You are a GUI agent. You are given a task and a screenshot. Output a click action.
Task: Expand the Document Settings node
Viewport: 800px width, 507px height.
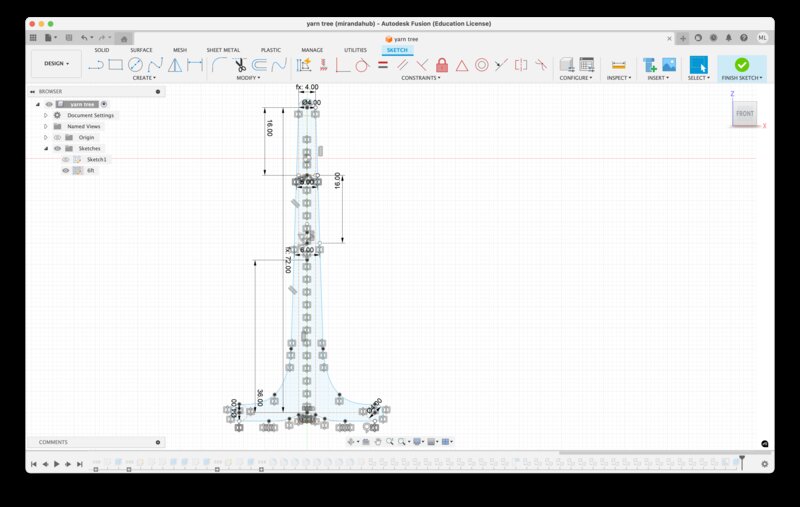coord(45,115)
